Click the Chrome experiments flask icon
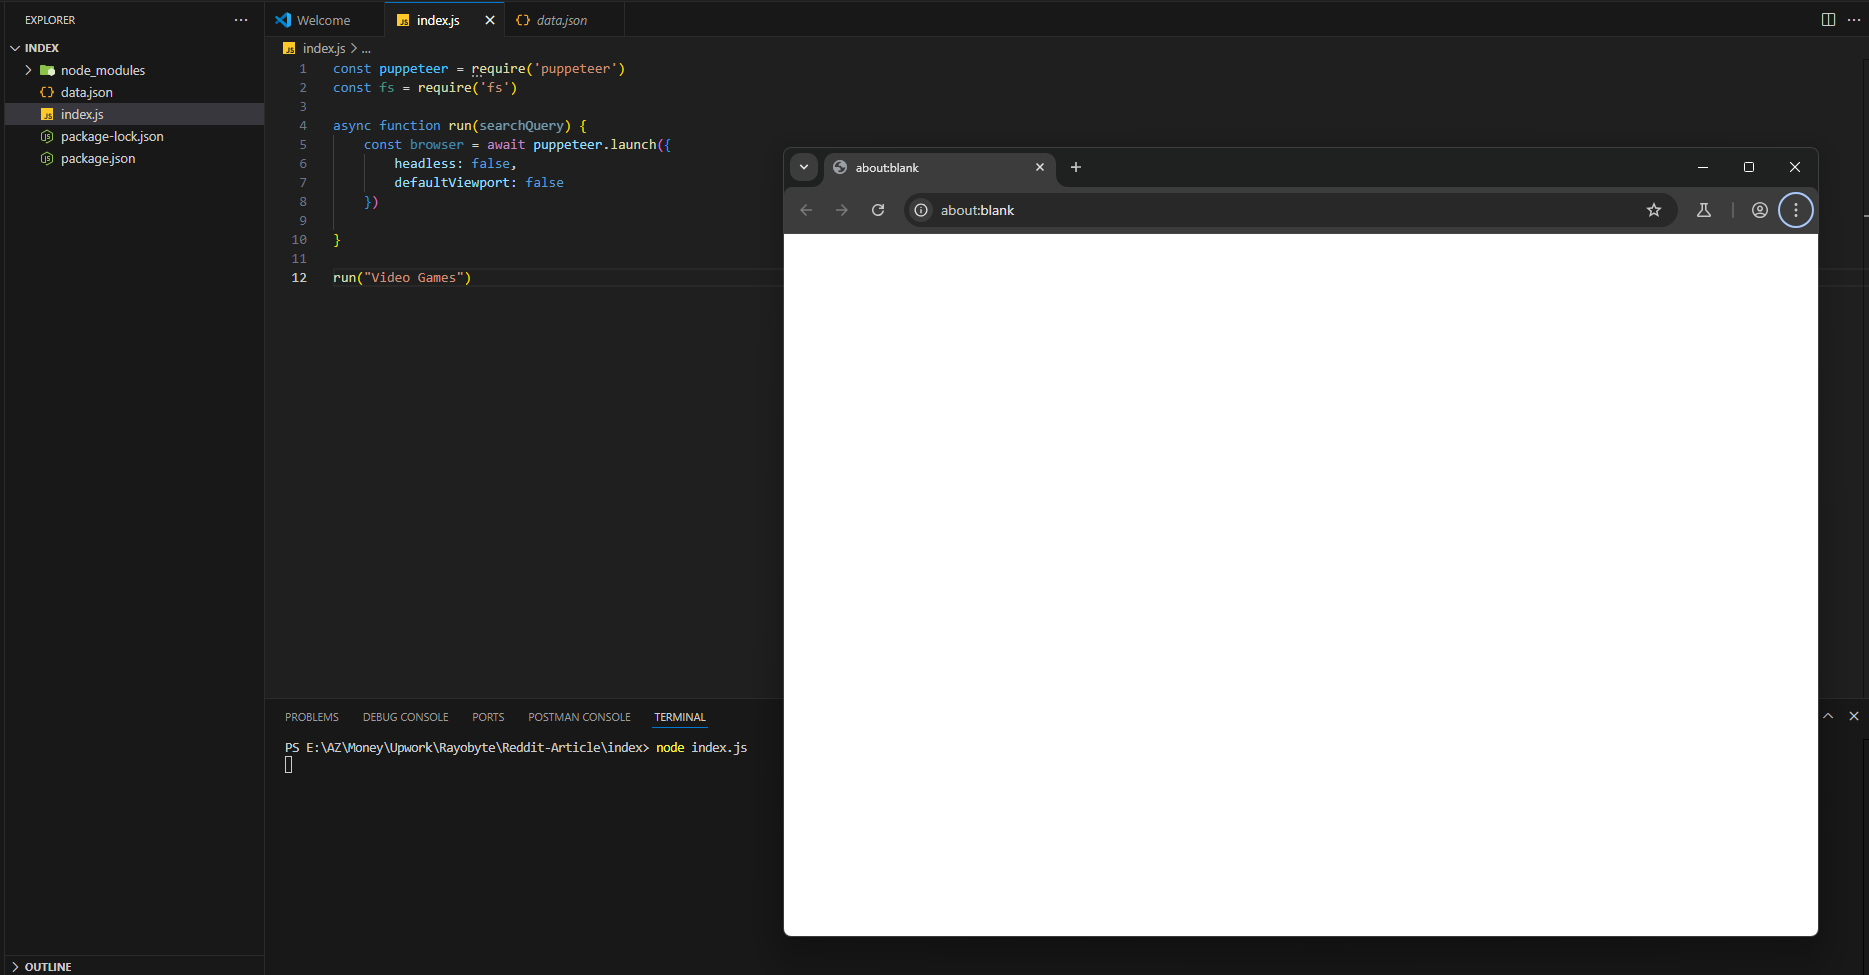The height and width of the screenshot is (975, 1869). [x=1704, y=210]
